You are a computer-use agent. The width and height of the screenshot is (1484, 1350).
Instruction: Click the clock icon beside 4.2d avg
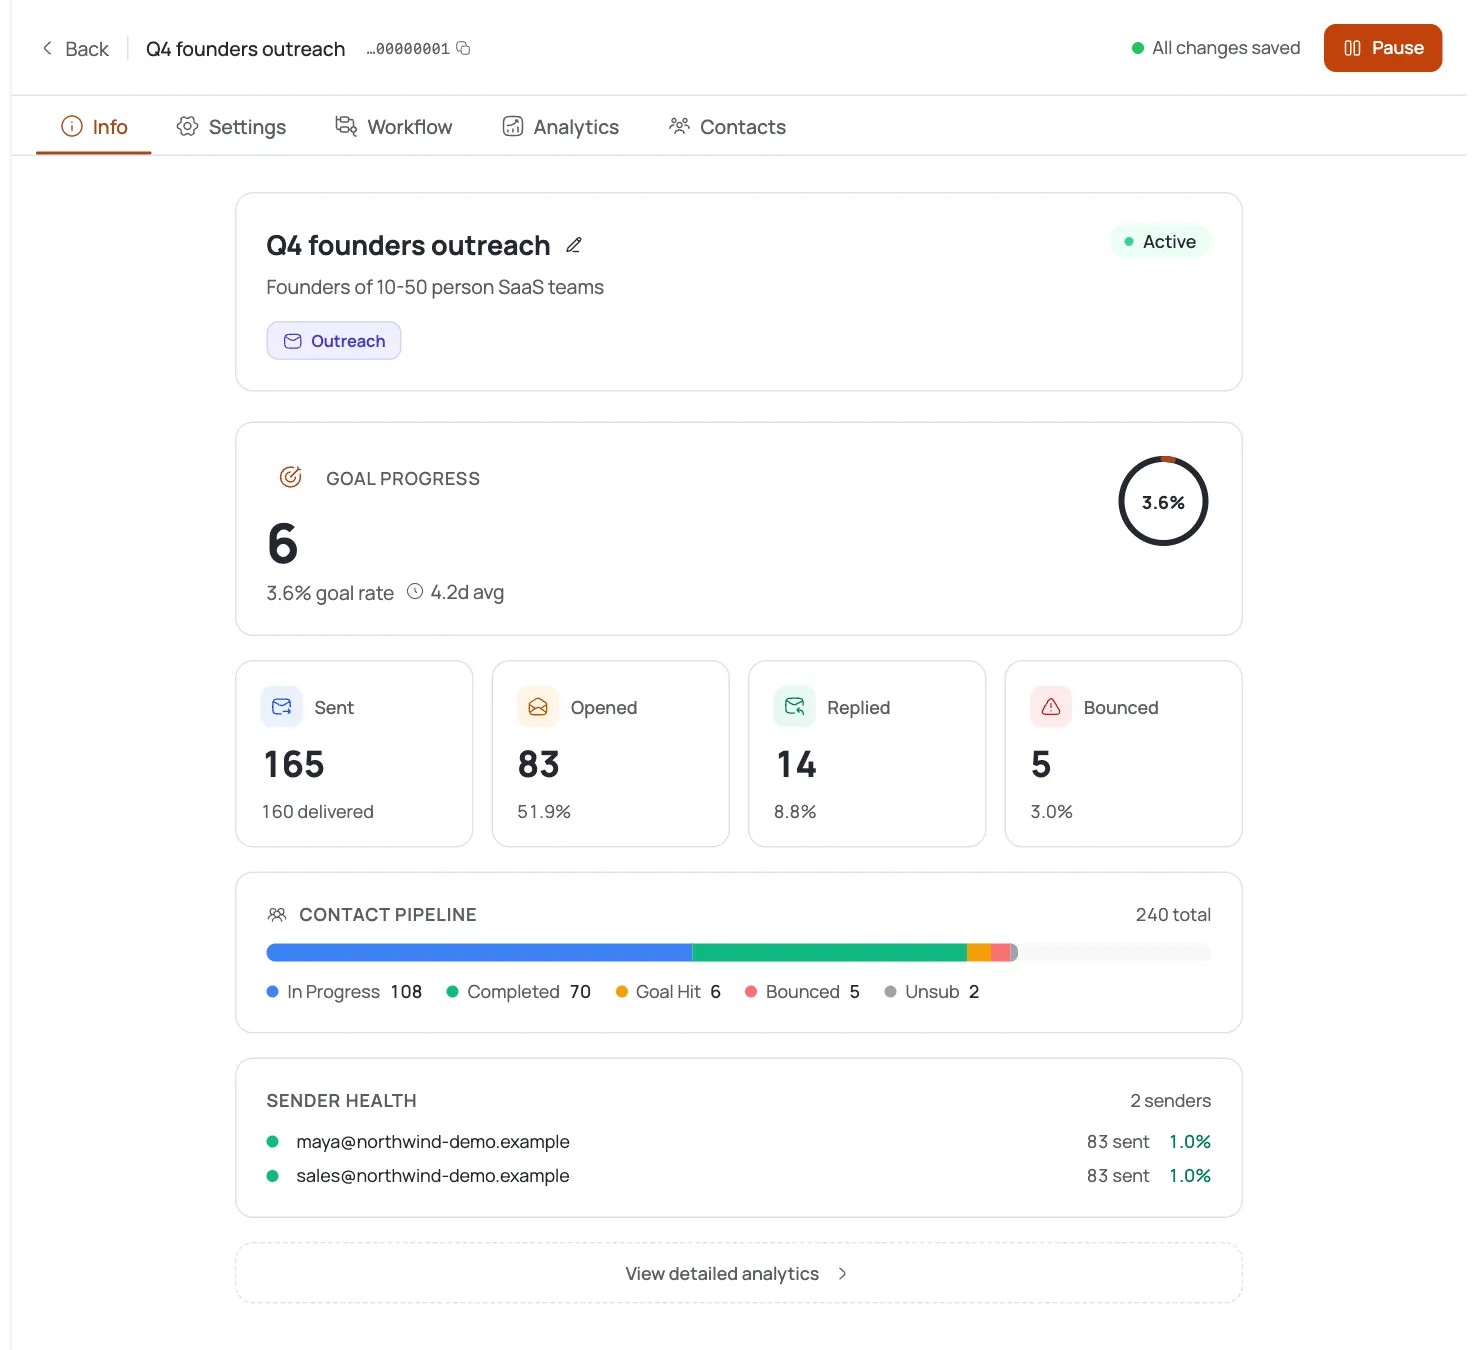point(415,591)
